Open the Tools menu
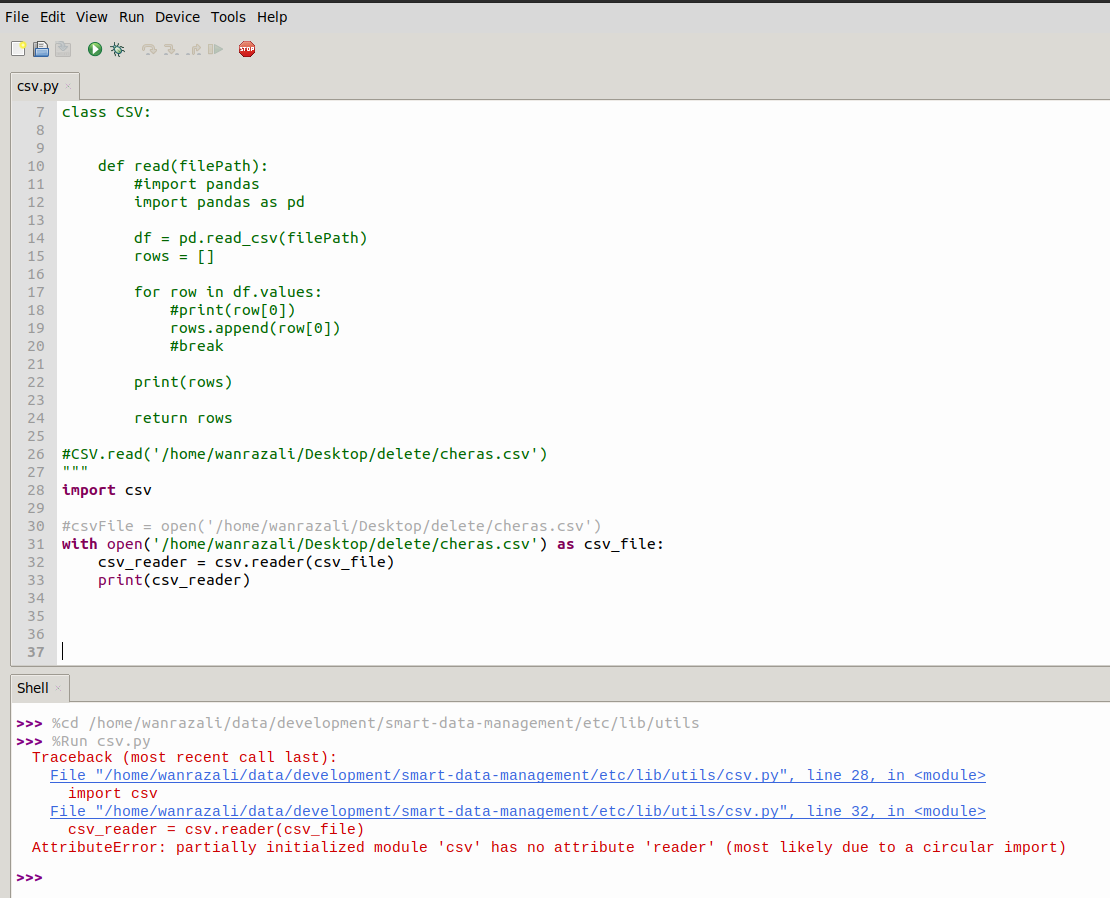The width and height of the screenshot is (1110, 898). click(x=228, y=16)
